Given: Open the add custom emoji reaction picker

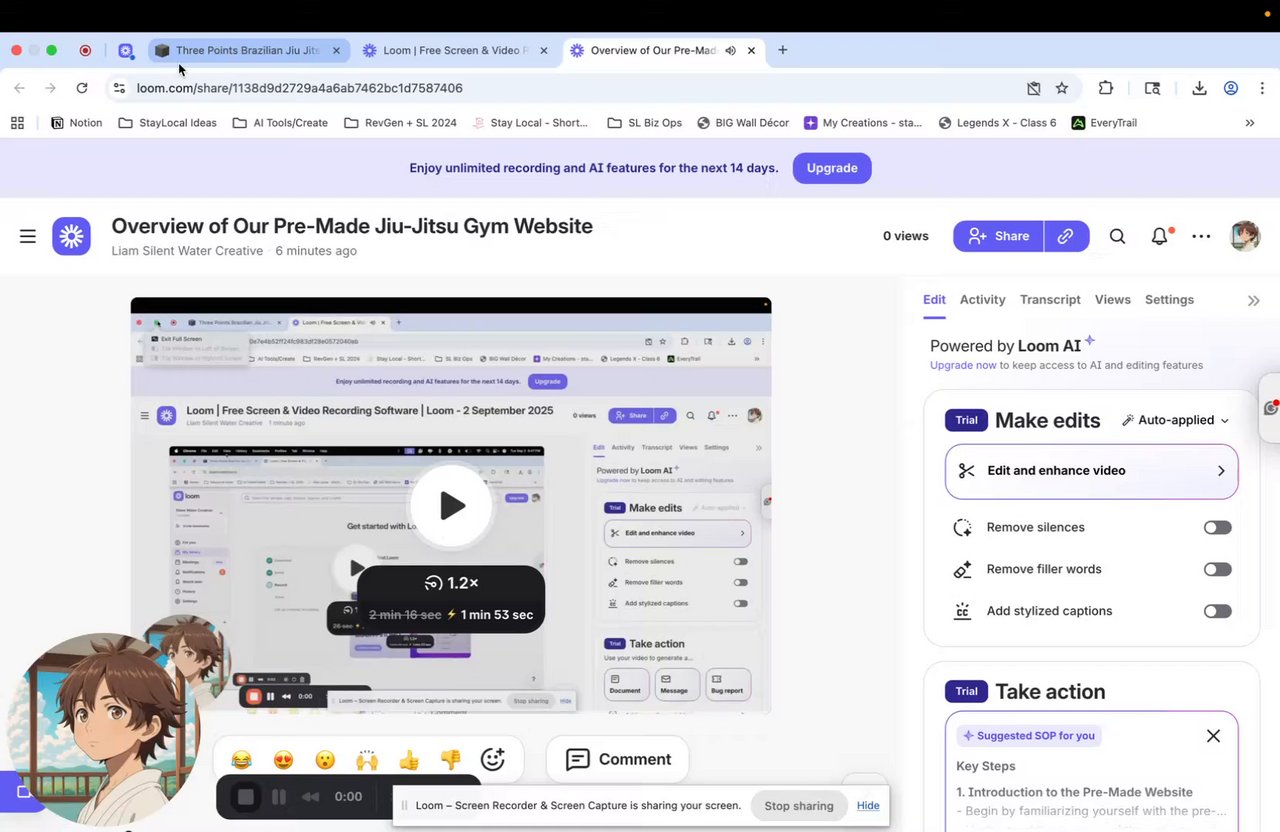Looking at the screenshot, I should 493,760.
